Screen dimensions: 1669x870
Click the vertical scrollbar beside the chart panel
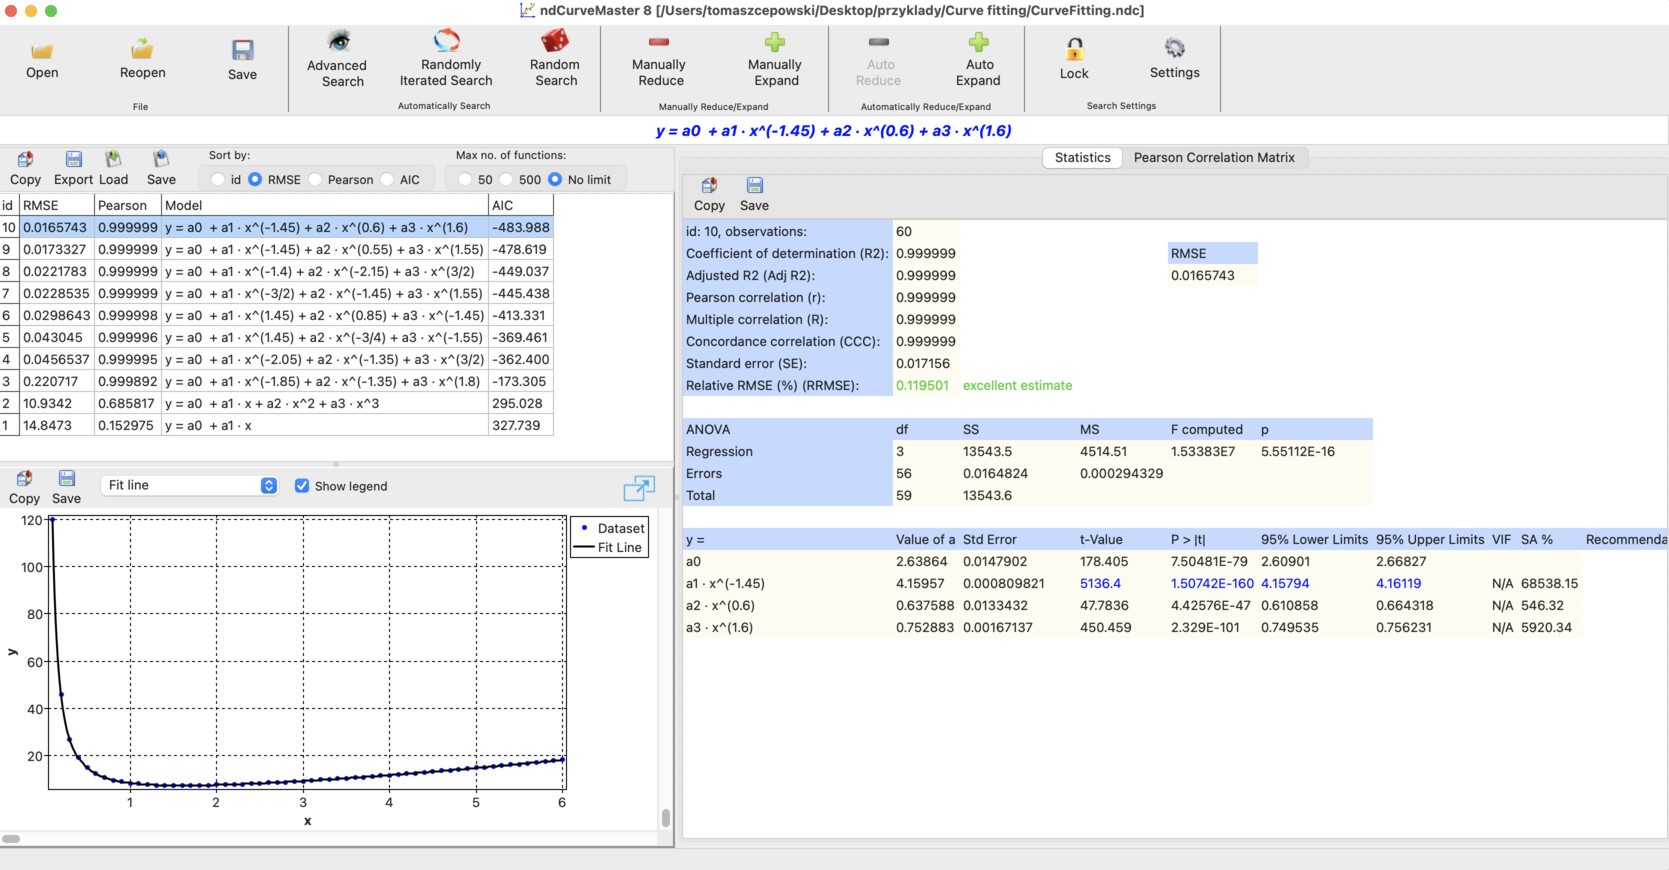coord(666,818)
